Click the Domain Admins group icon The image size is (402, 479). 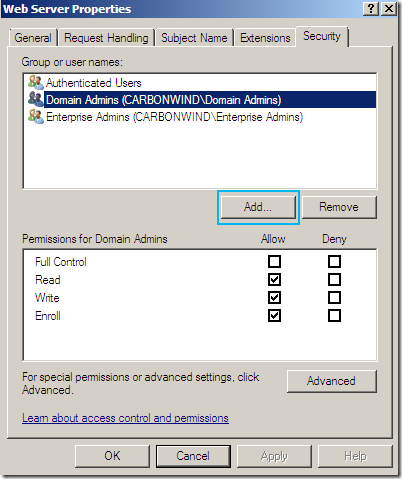(x=36, y=99)
